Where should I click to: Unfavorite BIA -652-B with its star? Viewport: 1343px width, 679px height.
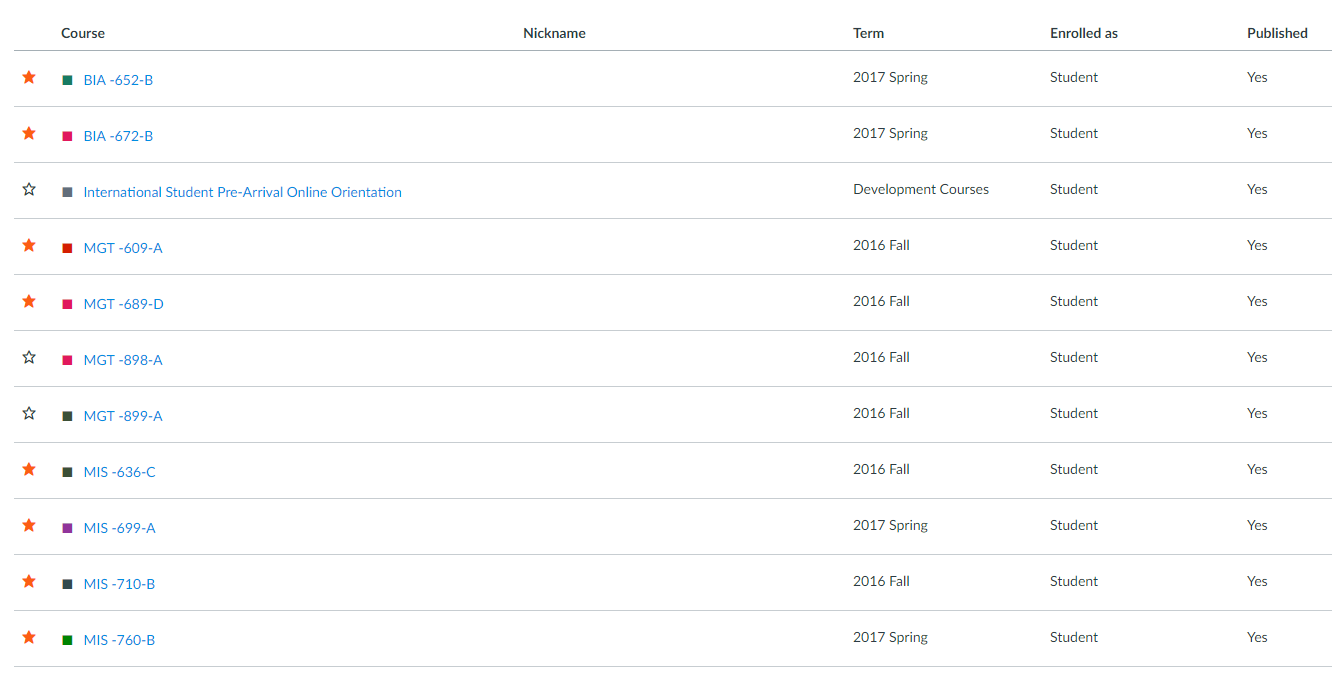point(29,77)
